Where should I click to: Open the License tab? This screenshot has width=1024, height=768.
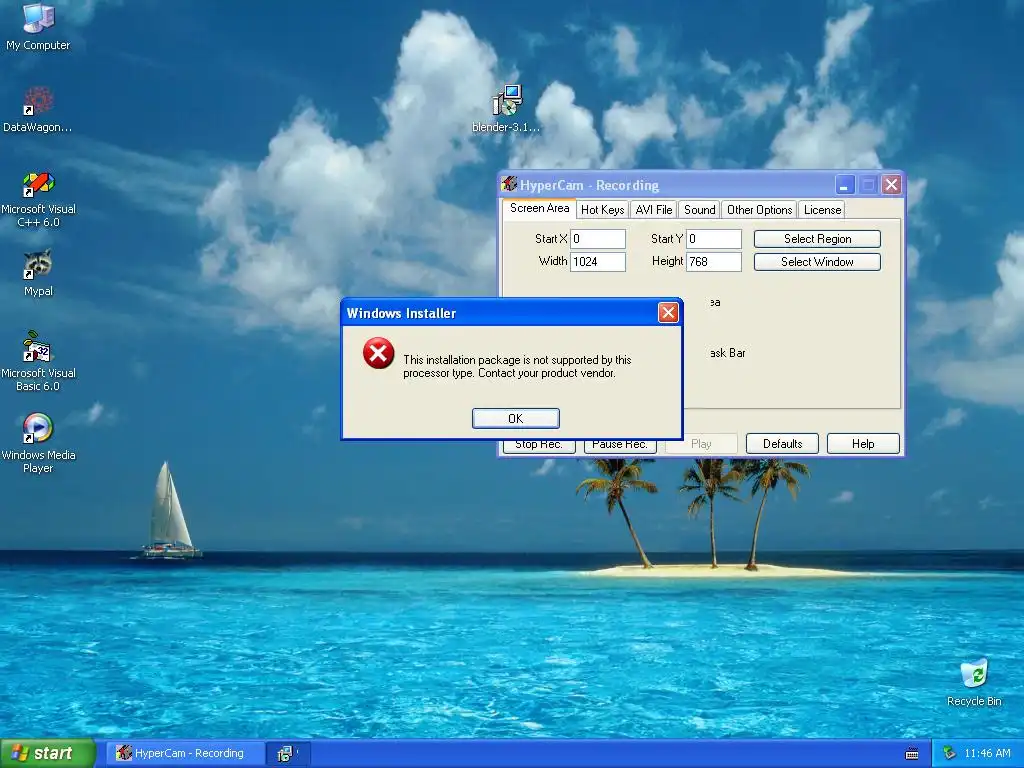[822, 210]
